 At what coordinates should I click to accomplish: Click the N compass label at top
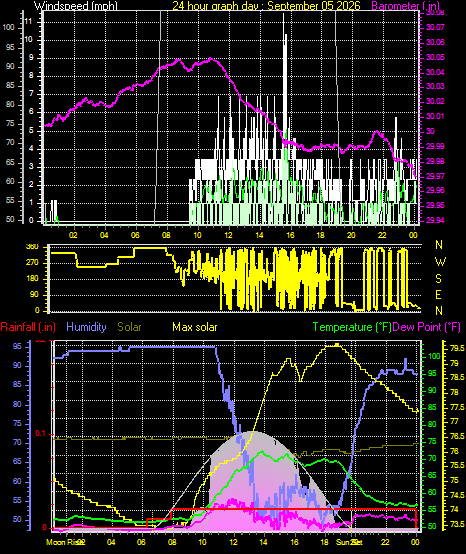point(439,244)
